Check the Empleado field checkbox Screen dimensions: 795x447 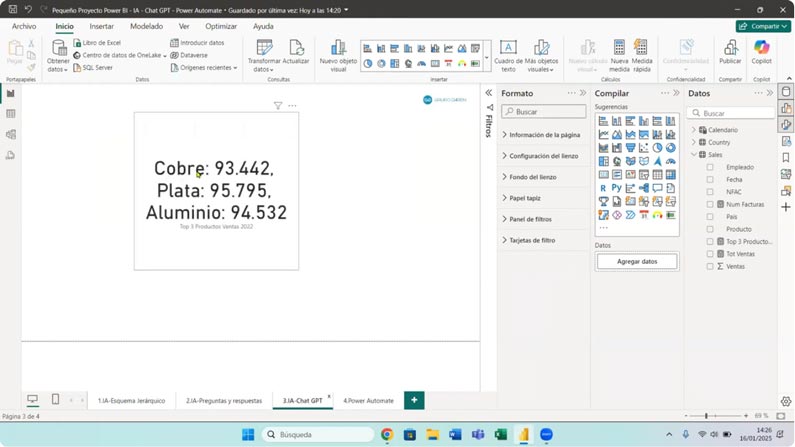pyautogui.click(x=710, y=167)
